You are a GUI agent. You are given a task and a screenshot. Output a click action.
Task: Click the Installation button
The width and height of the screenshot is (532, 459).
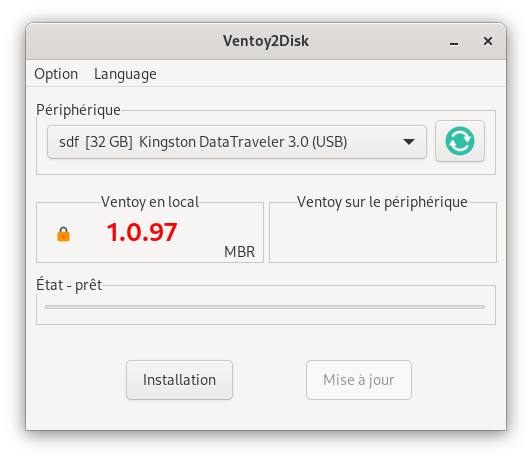click(x=179, y=380)
